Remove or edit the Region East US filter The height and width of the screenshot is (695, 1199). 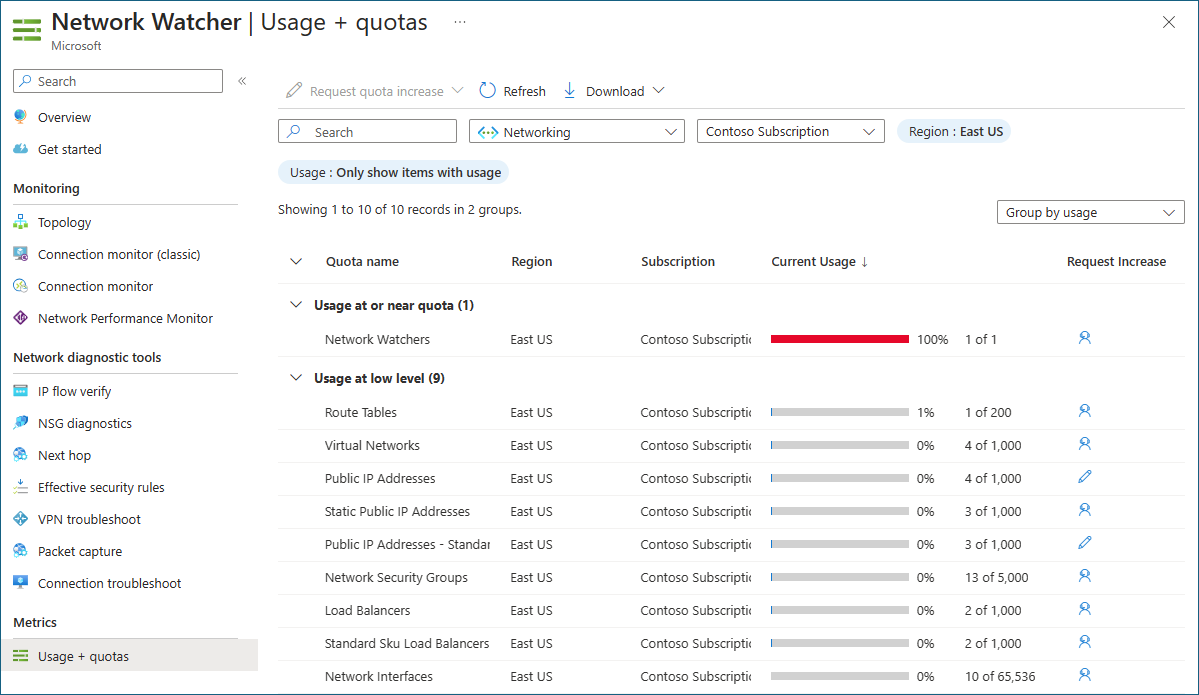(954, 131)
